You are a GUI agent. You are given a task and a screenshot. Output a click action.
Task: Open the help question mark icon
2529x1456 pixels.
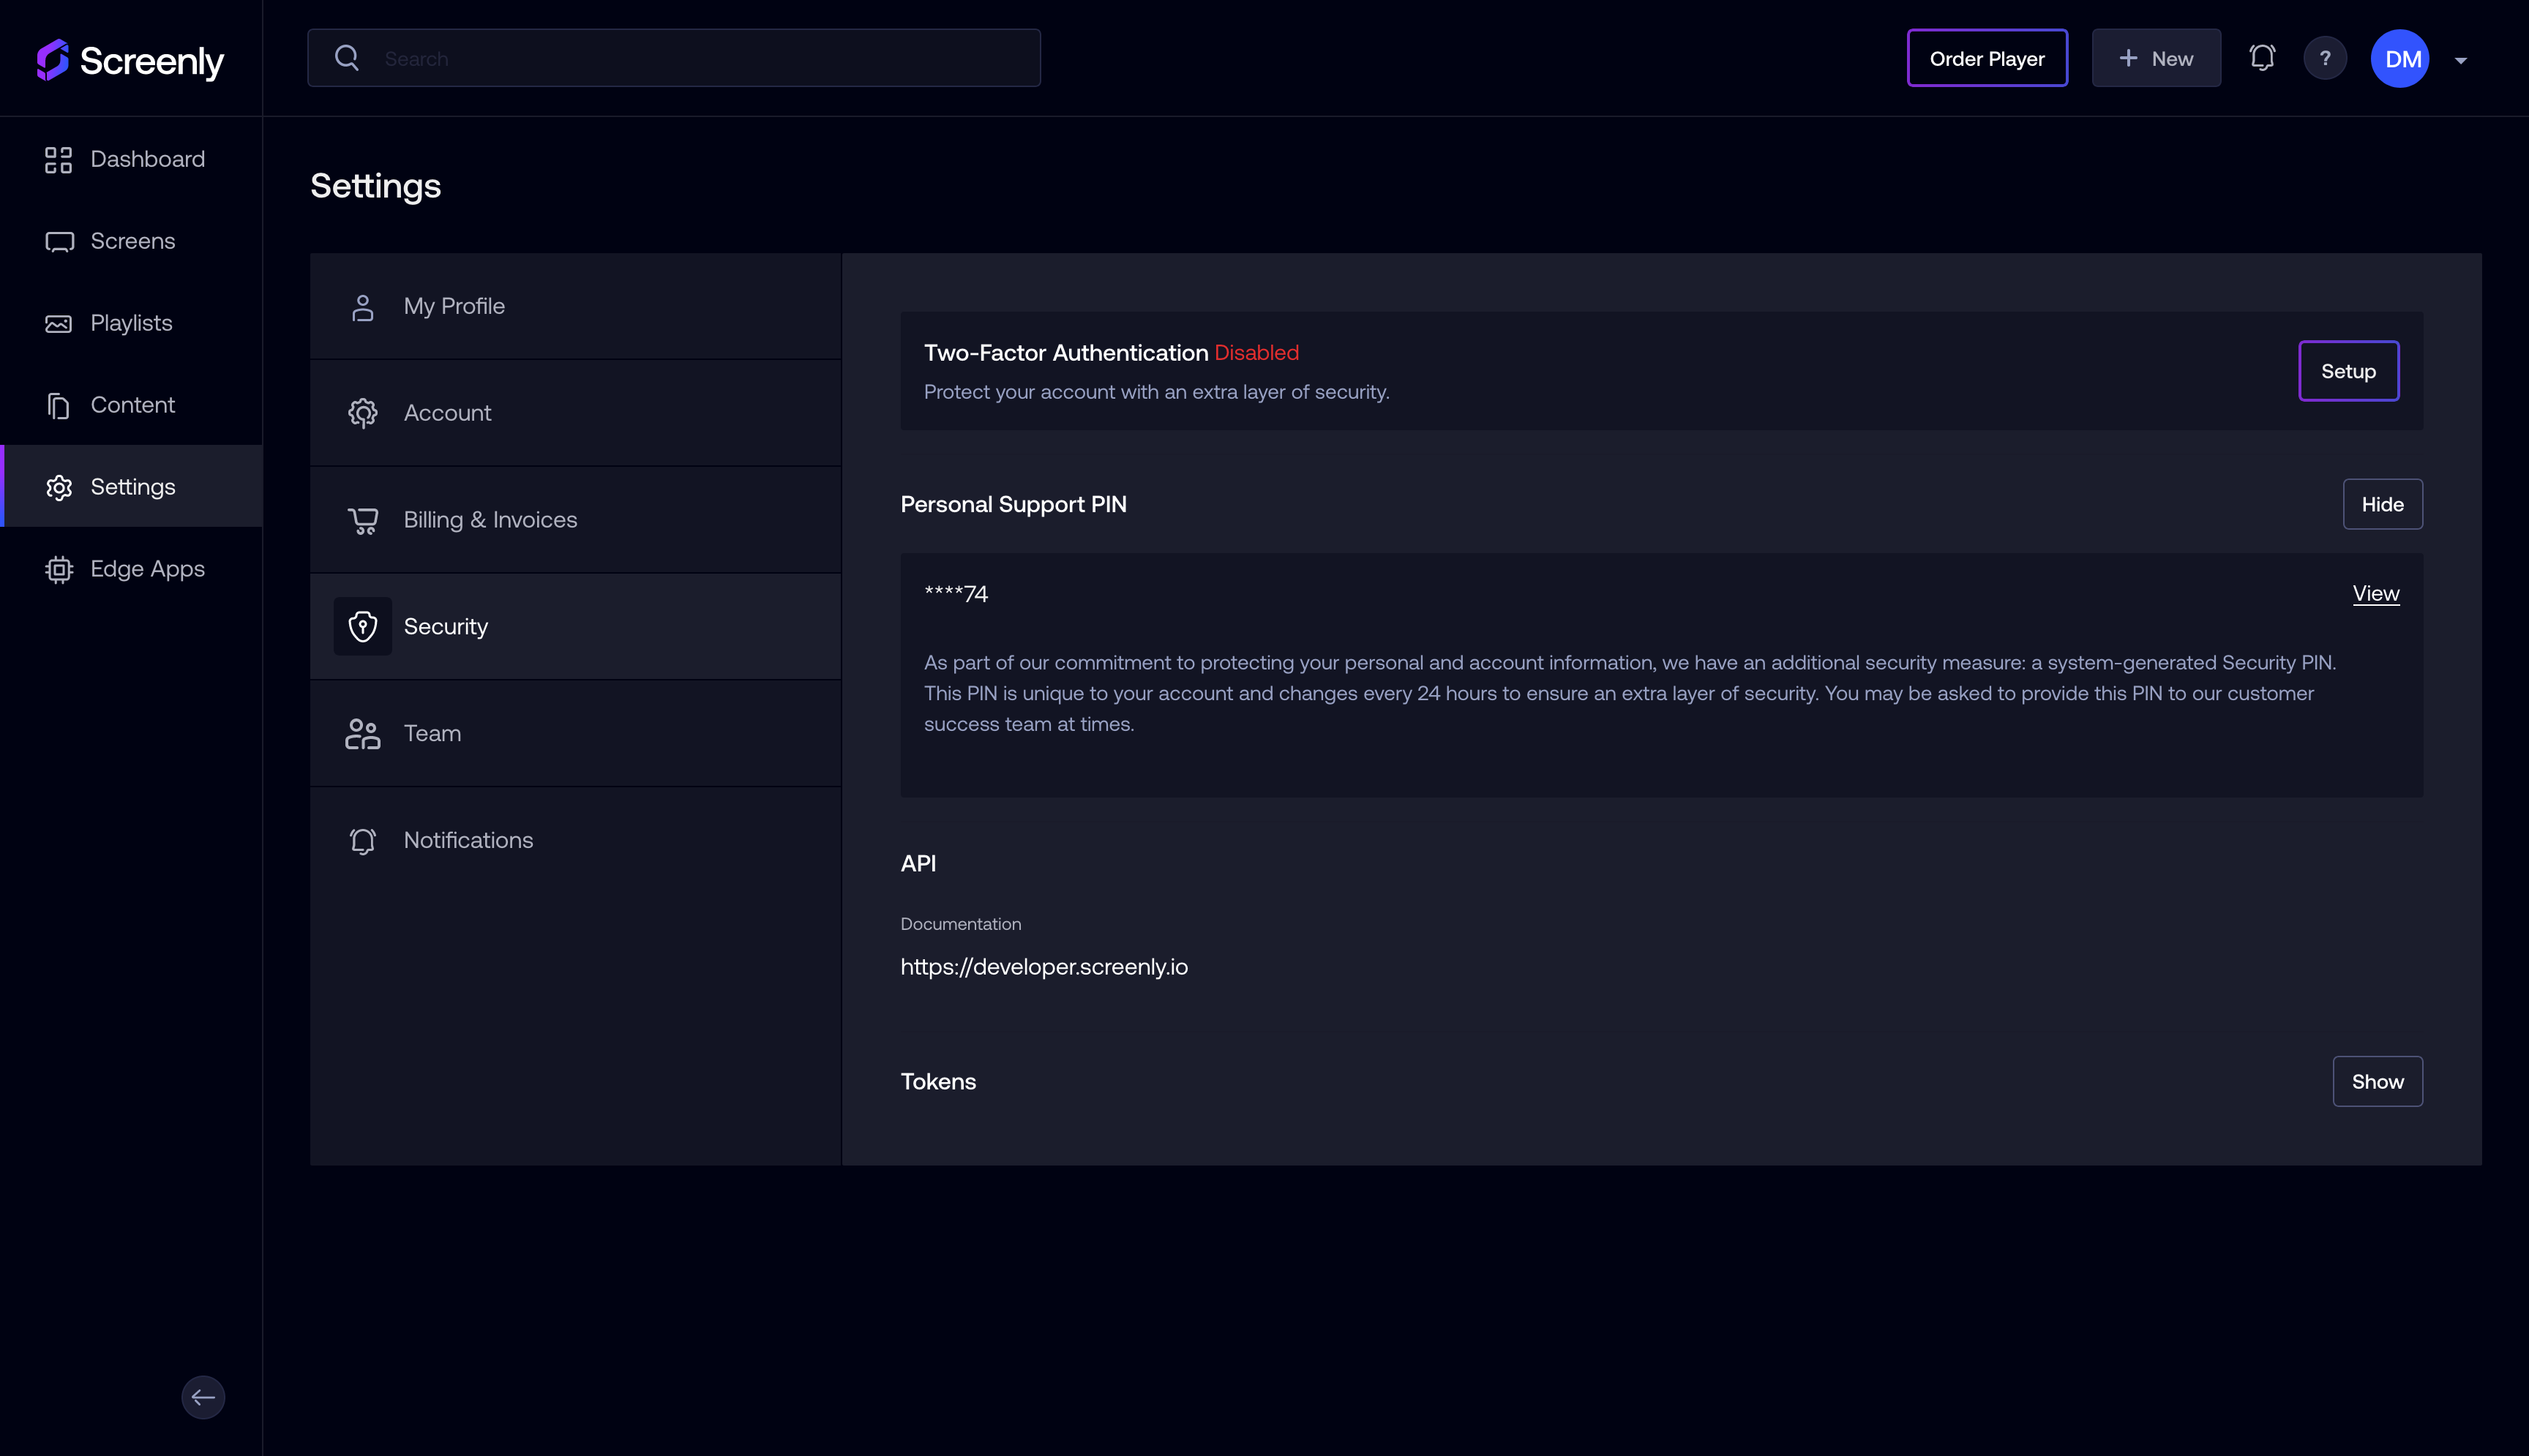(2325, 57)
